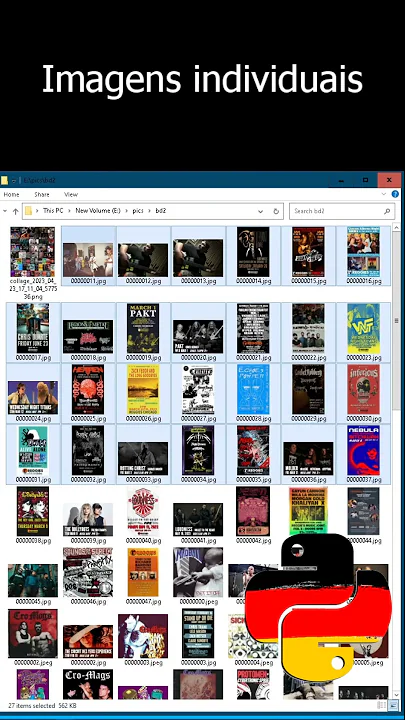Screen dimensions: 405x720
Task: Select the yellow poster 00000023.jpg
Action: click(363, 328)
